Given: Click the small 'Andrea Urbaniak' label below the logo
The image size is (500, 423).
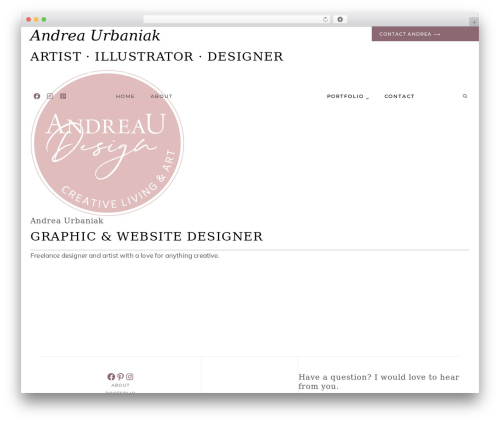Looking at the screenshot, I should click(x=67, y=221).
